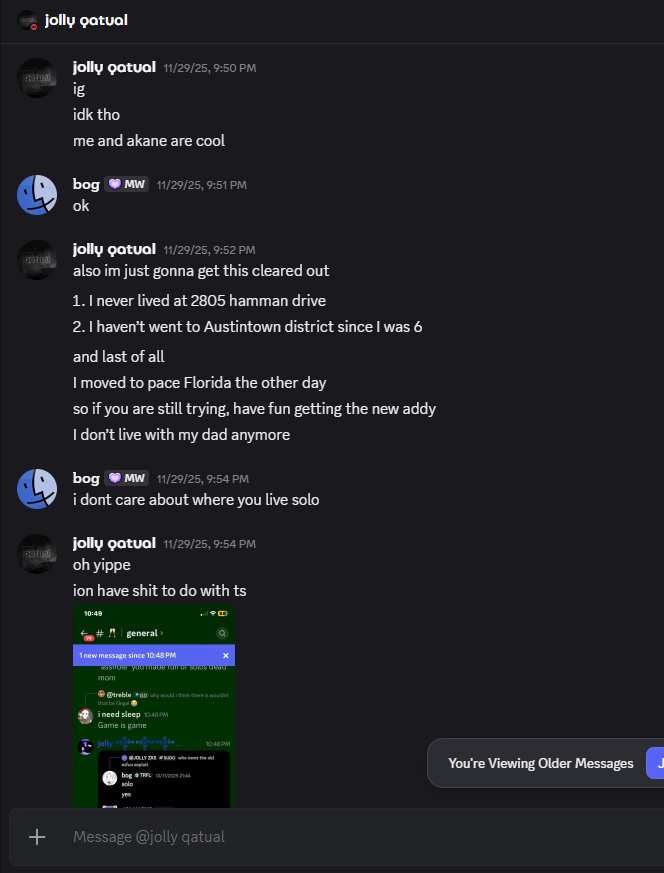
Task: Open the attached phone screenshot image
Action: point(154,705)
